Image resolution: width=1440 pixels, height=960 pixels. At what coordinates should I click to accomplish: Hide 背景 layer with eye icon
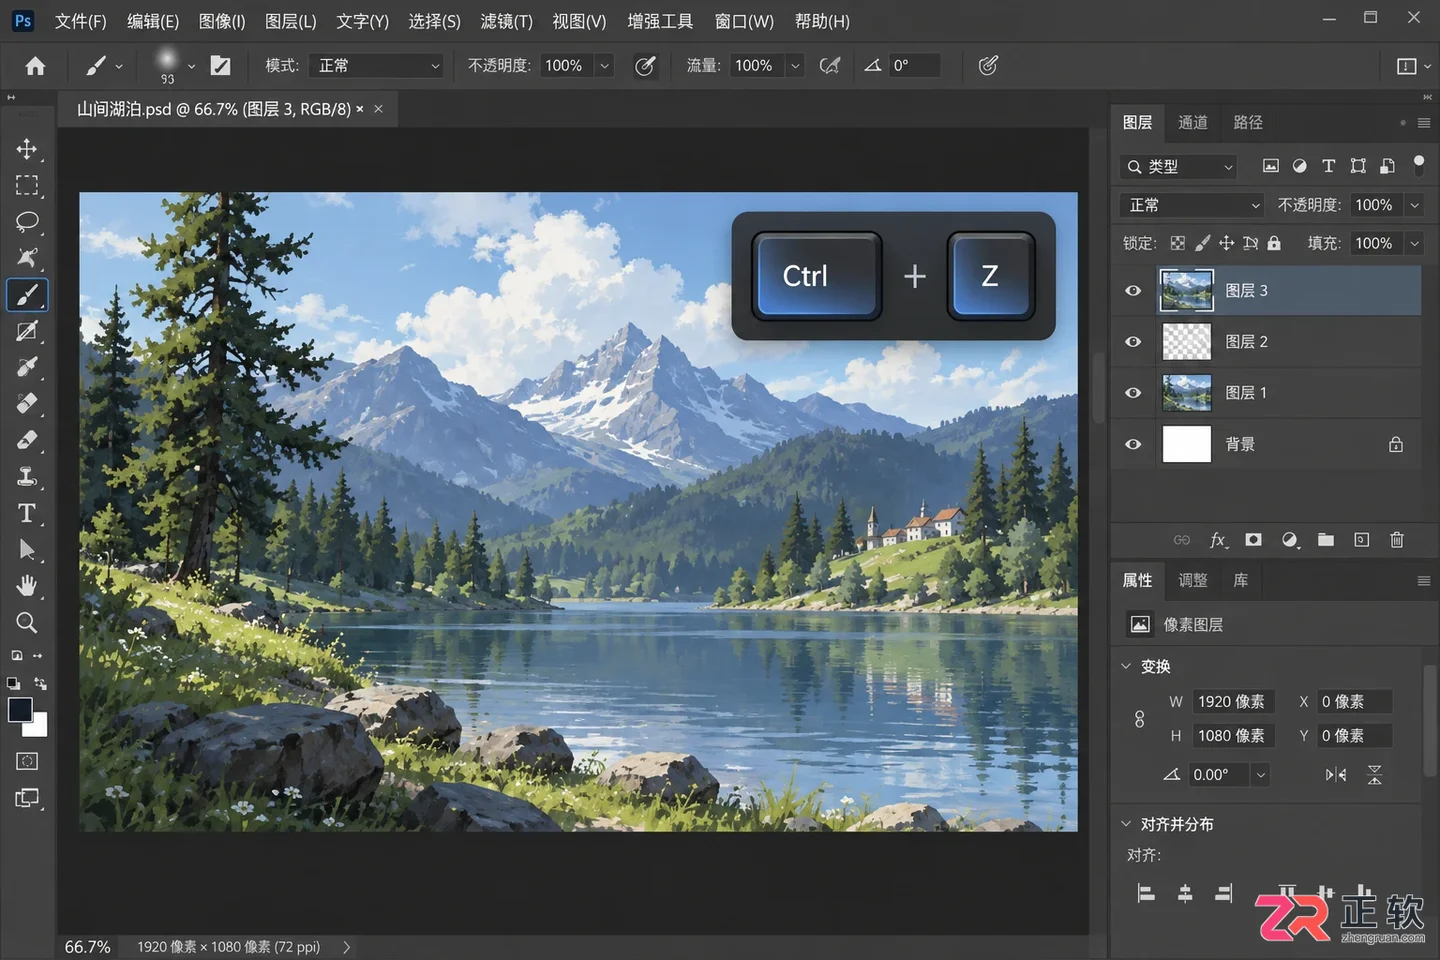[1133, 444]
